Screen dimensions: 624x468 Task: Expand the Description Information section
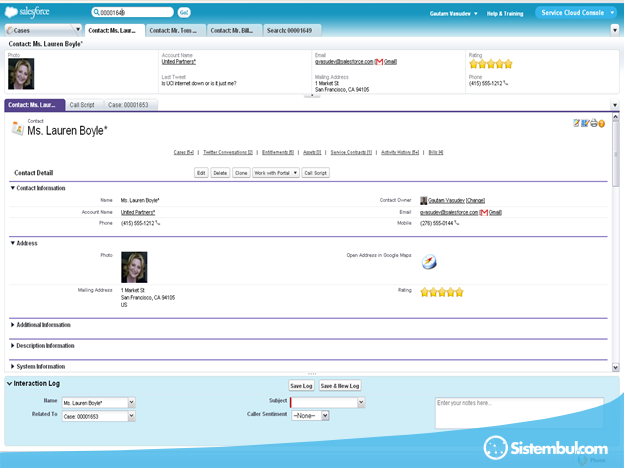coord(13,345)
